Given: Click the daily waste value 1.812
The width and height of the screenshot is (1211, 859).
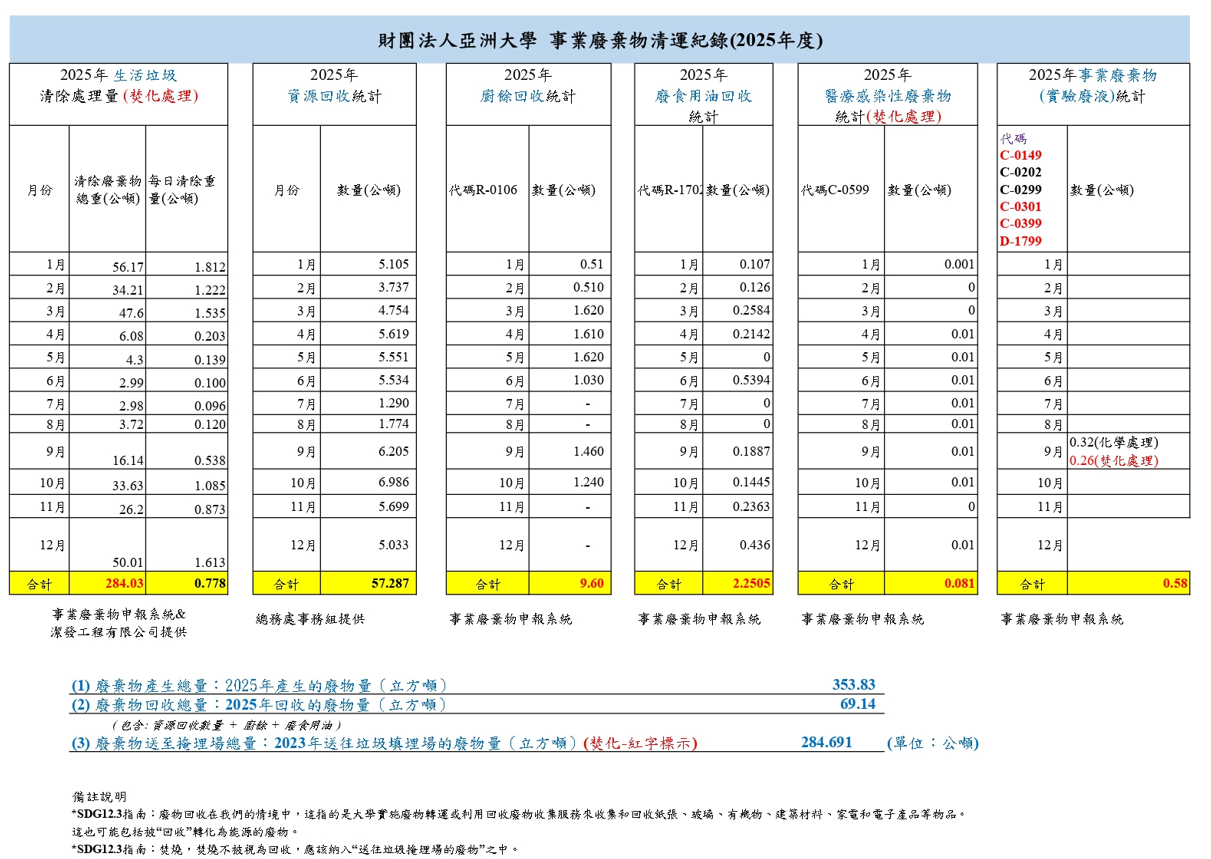Looking at the screenshot, I should tap(210, 268).
